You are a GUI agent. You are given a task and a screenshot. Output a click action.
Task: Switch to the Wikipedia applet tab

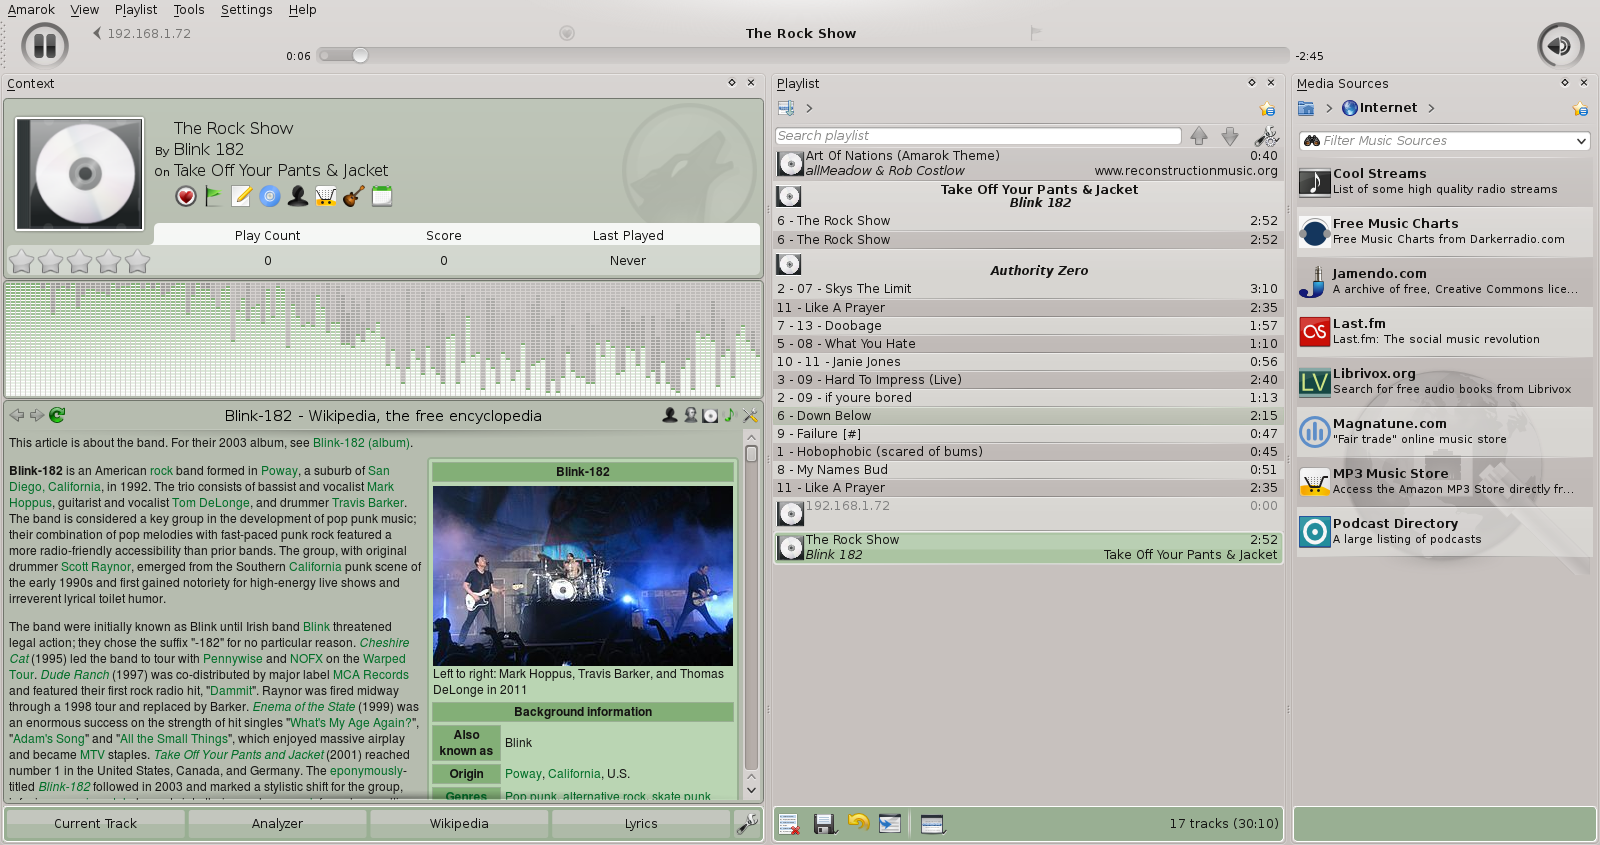[x=459, y=824]
